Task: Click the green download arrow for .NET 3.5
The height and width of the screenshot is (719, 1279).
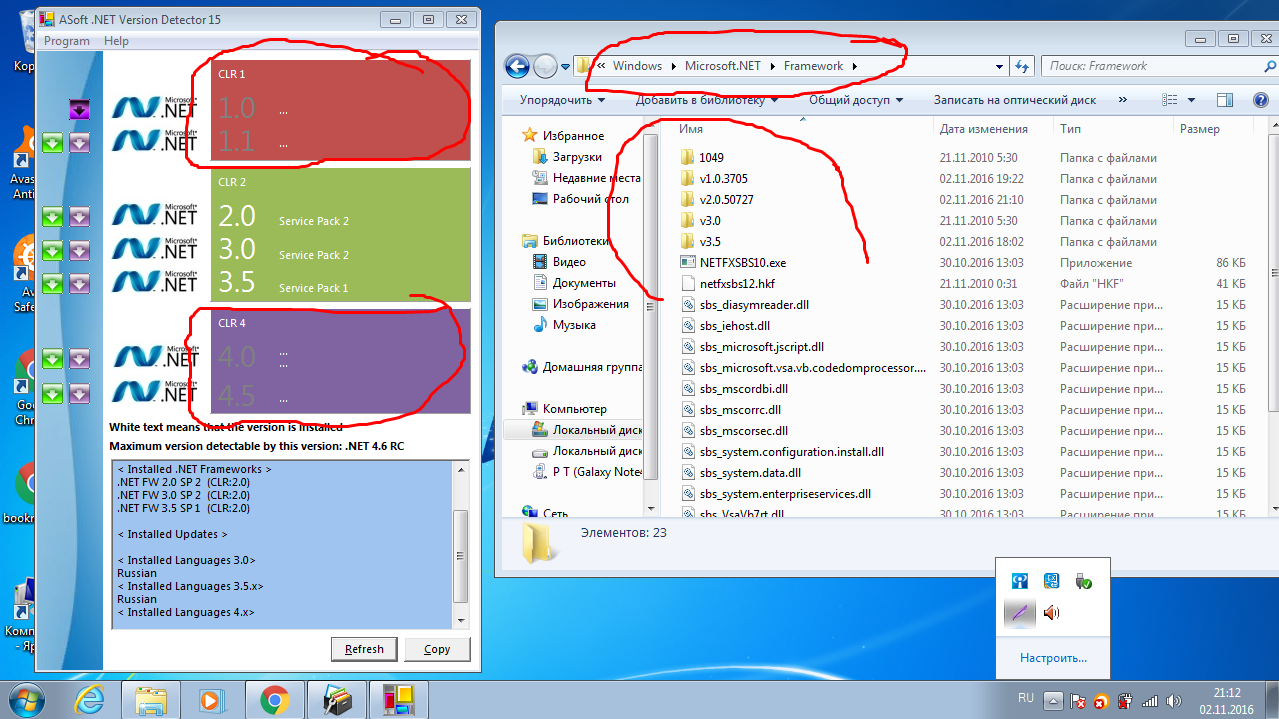Action: [53, 284]
